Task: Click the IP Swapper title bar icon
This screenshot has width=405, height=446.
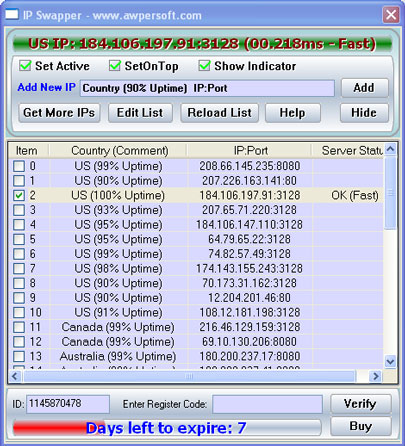Action: [12, 15]
